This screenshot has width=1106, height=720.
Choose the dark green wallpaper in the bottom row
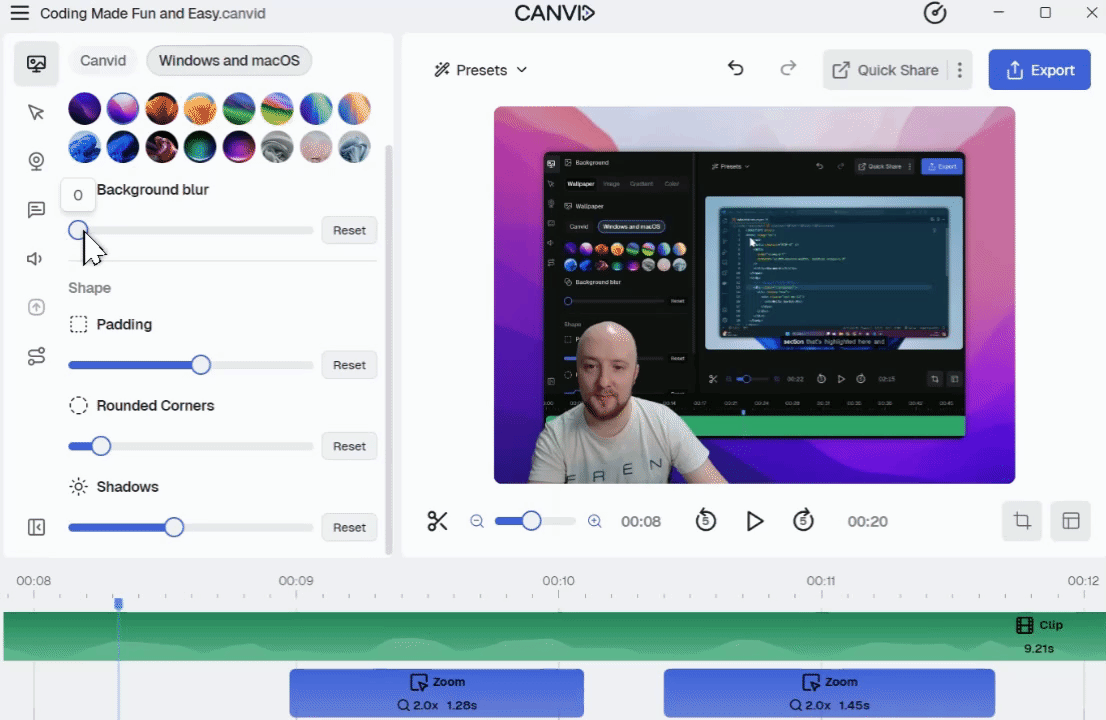(200, 147)
